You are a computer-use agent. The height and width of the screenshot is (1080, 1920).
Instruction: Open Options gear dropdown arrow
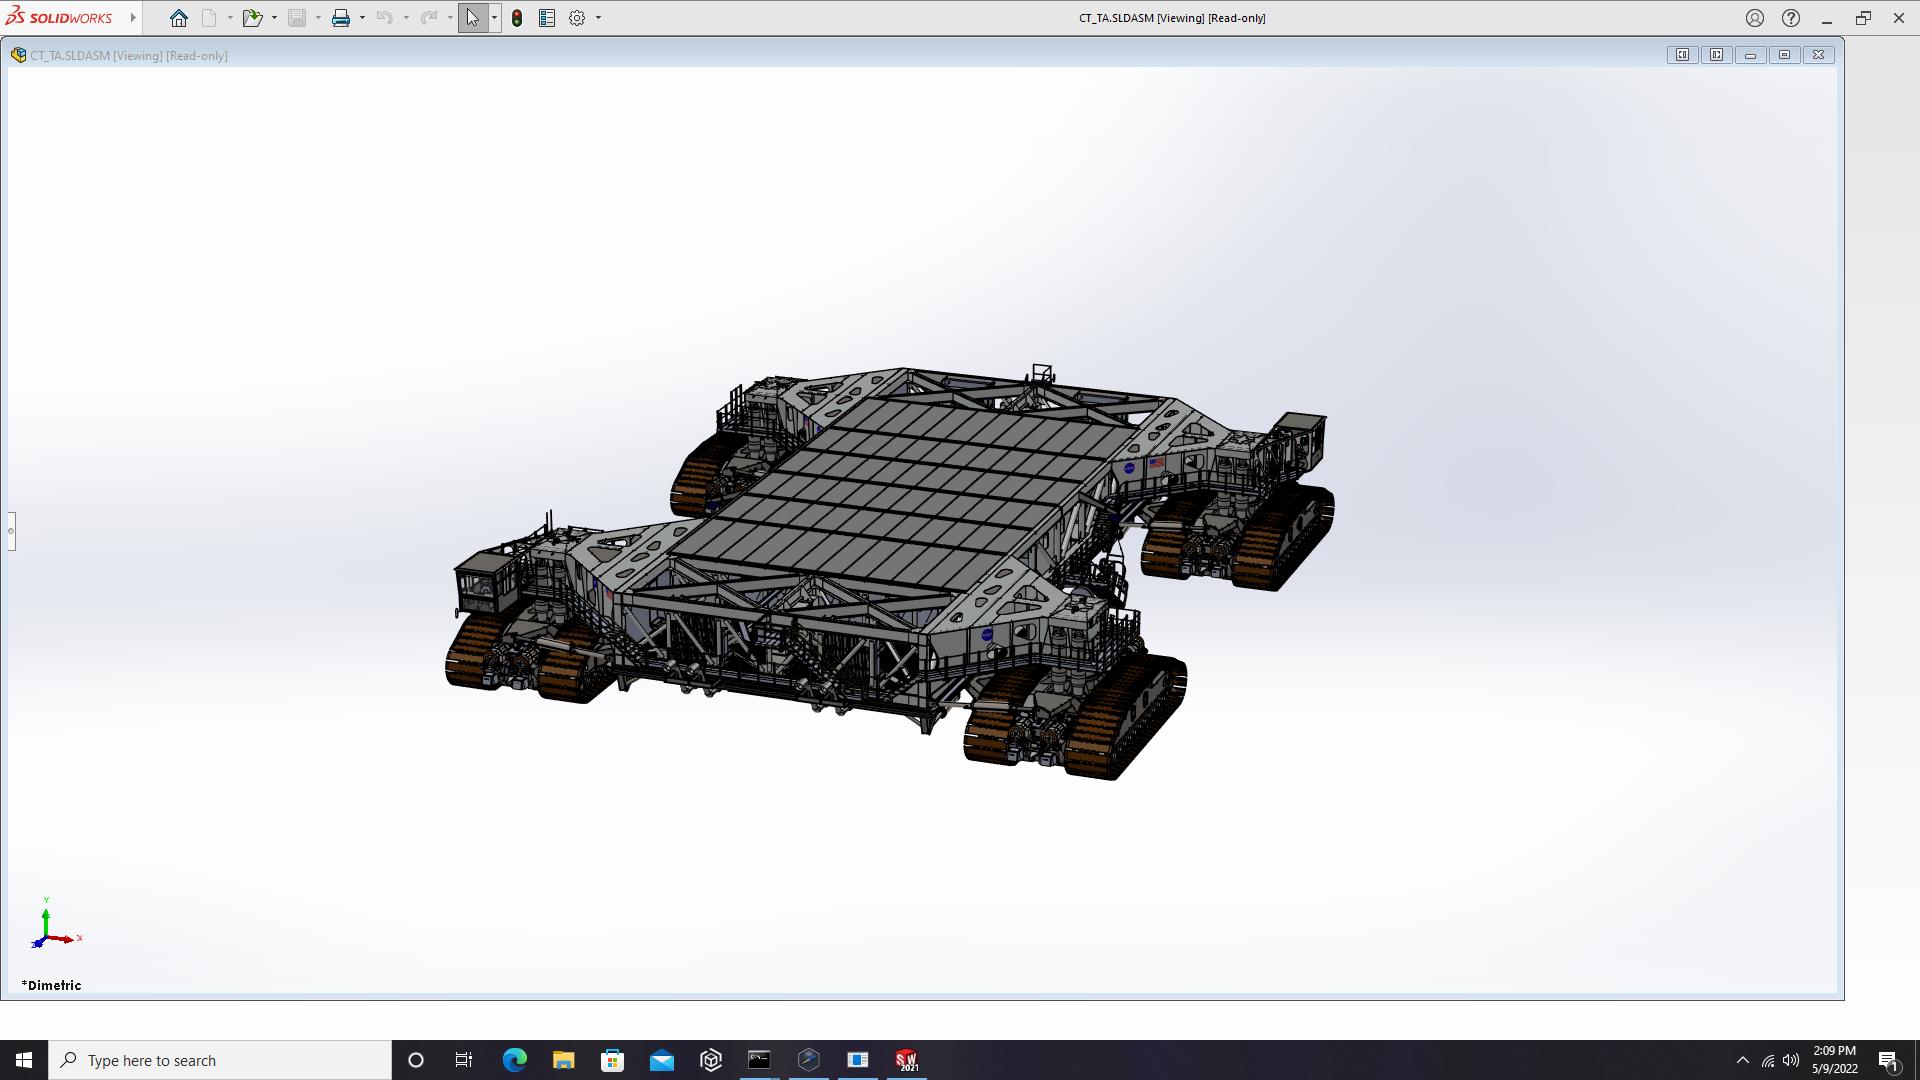coord(598,18)
